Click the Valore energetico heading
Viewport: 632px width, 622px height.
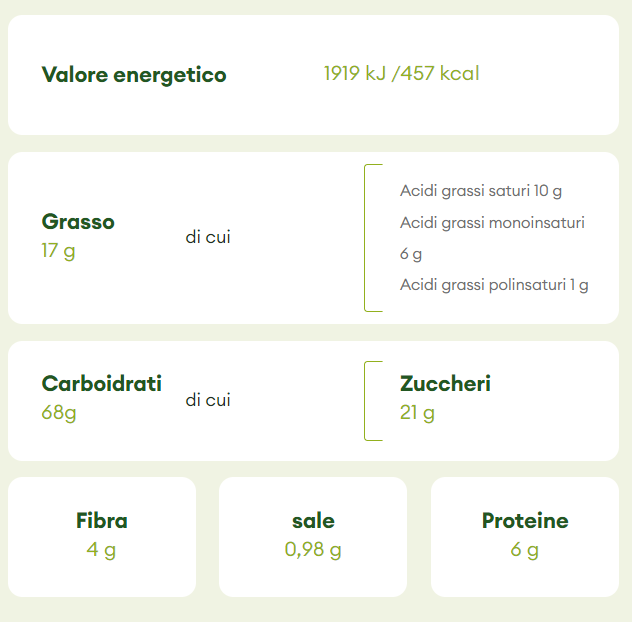134,75
